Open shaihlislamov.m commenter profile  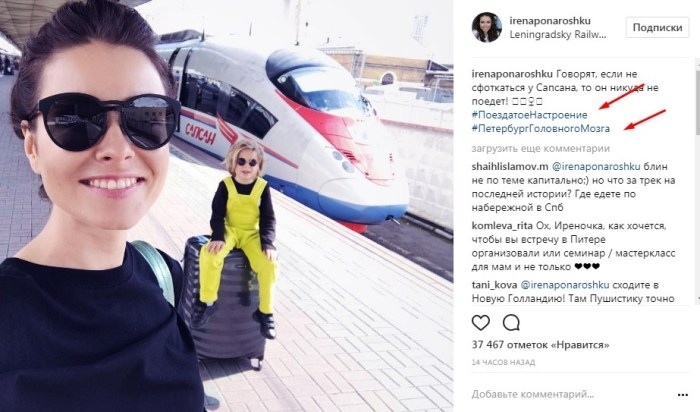510,166
